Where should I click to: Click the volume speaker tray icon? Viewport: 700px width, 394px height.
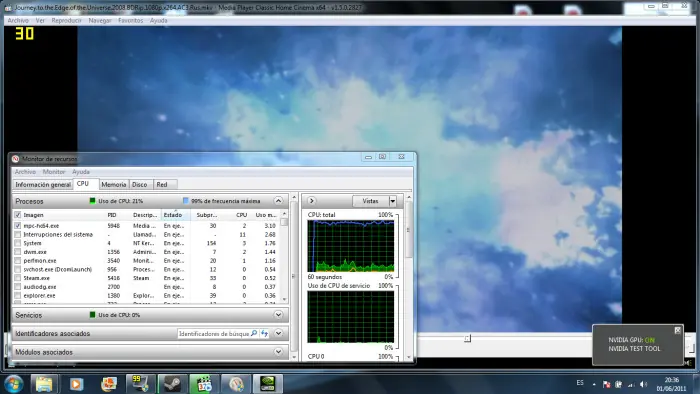[x=643, y=384]
